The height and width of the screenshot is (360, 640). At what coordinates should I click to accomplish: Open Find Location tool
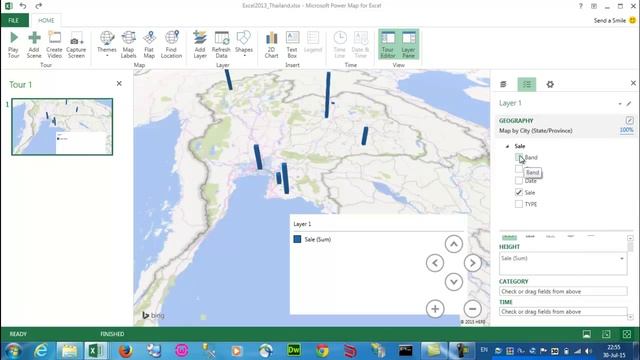(x=171, y=44)
